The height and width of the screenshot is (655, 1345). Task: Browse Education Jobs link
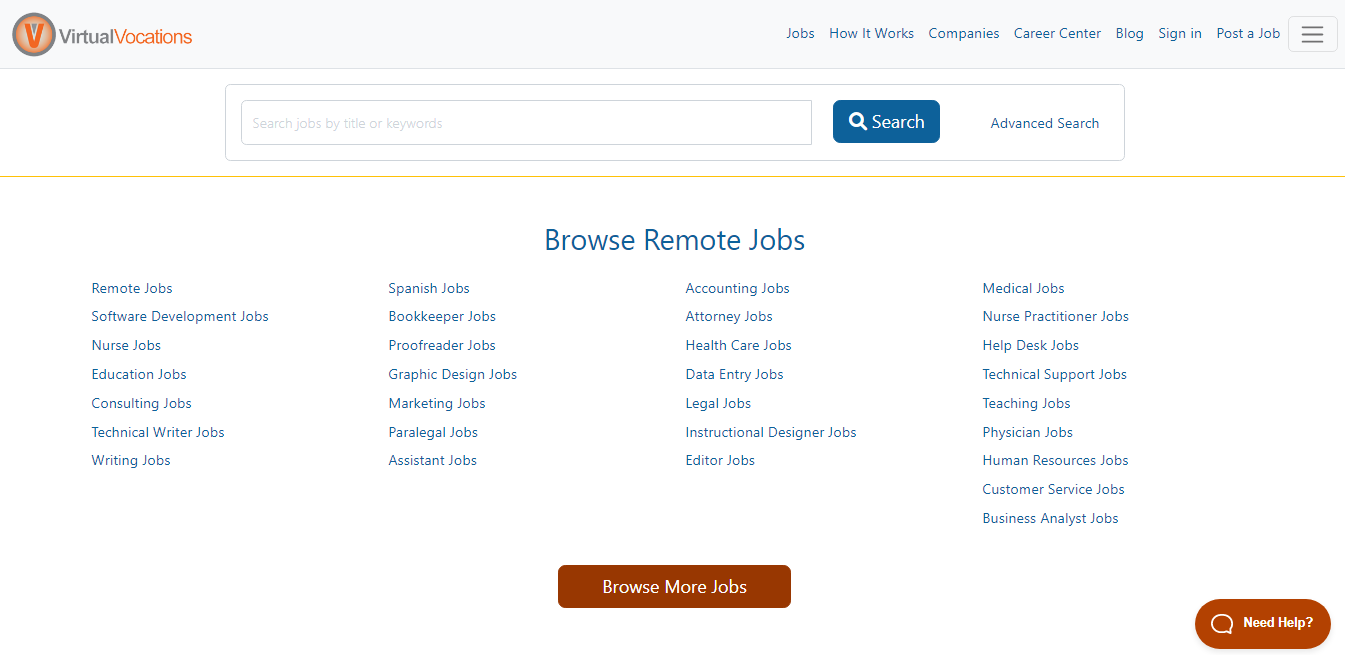139,374
